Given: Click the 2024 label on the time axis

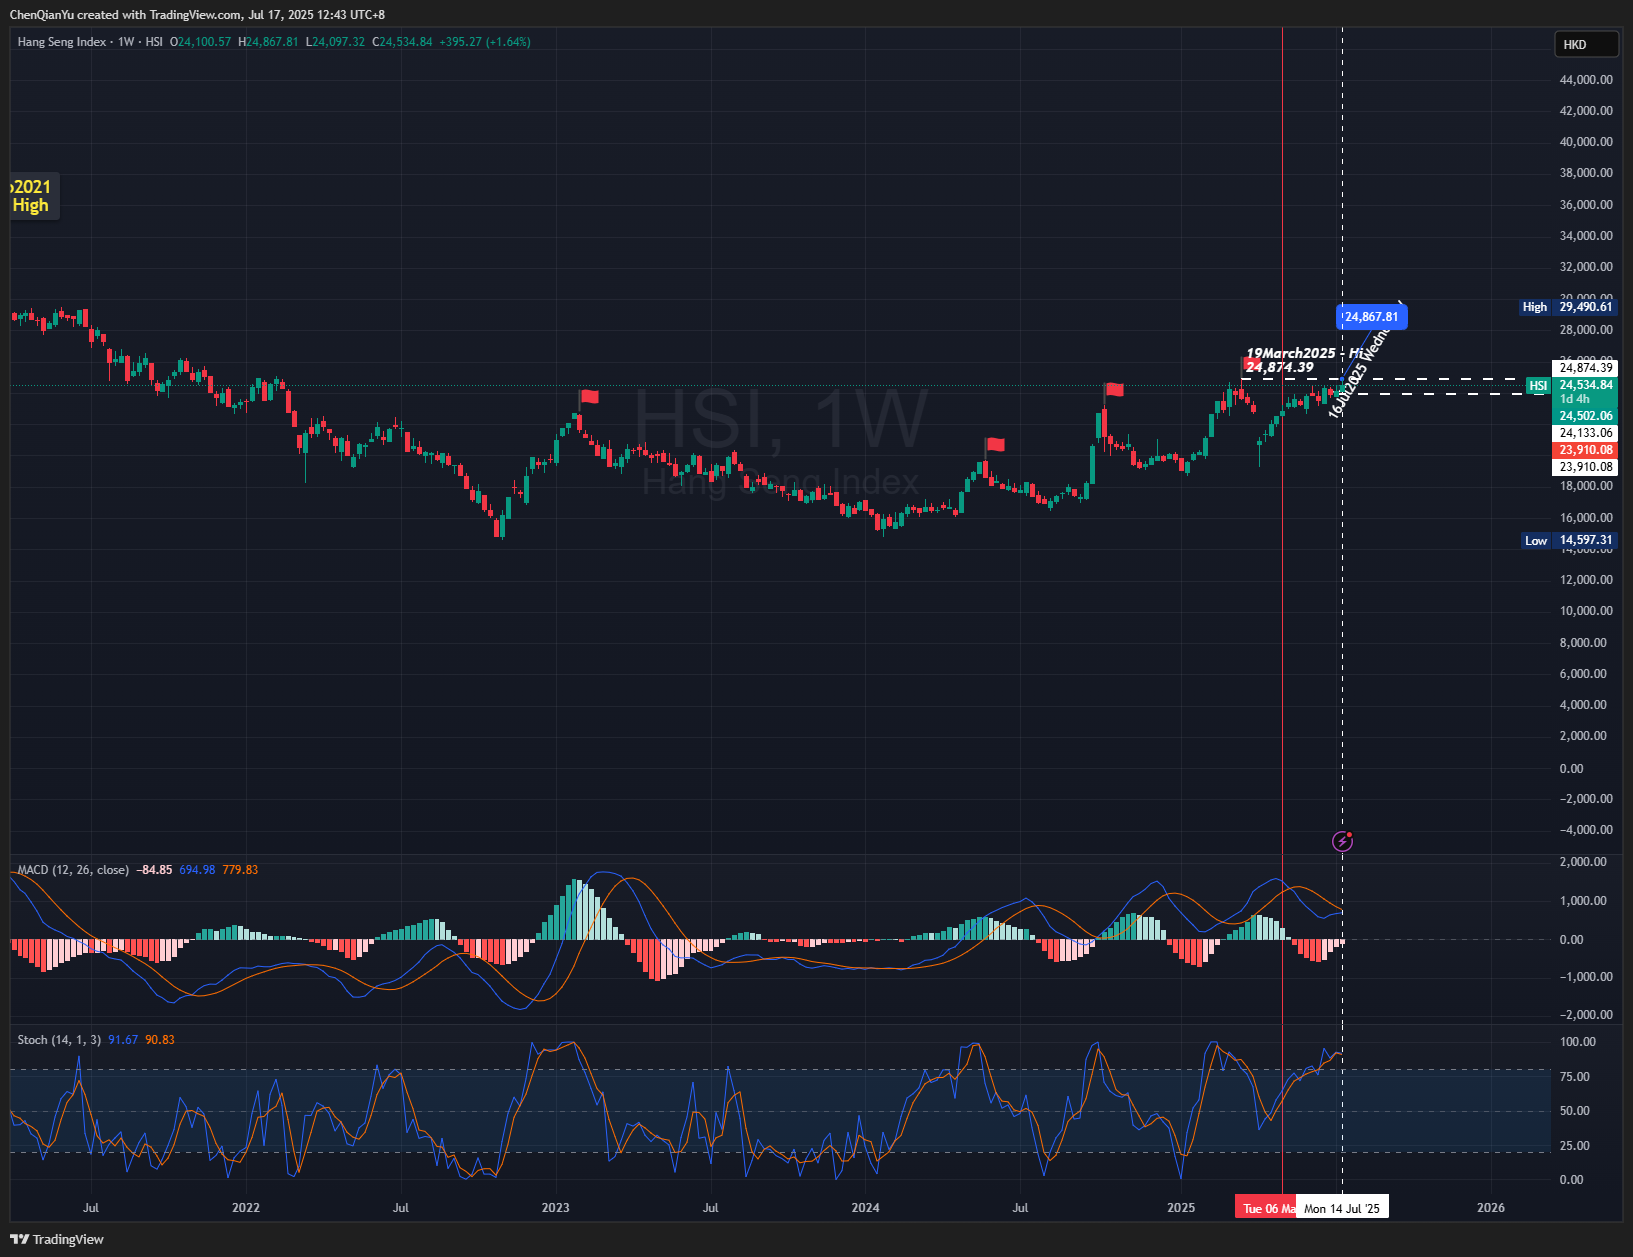Looking at the screenshot, I should point(866,1208).
